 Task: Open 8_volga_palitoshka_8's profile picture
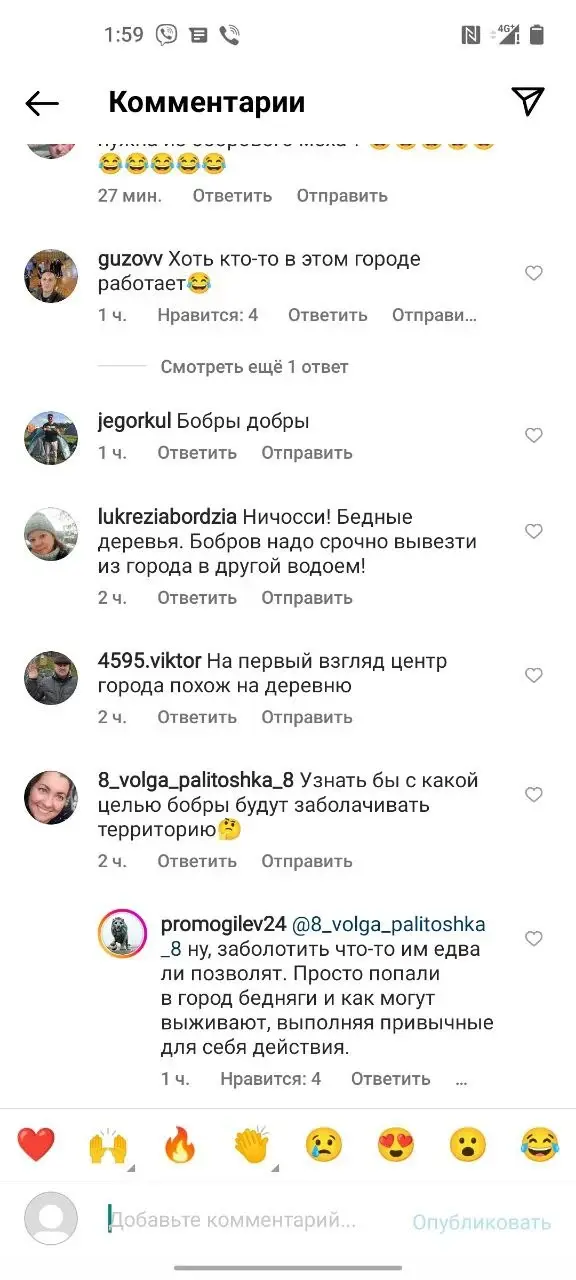51,798
